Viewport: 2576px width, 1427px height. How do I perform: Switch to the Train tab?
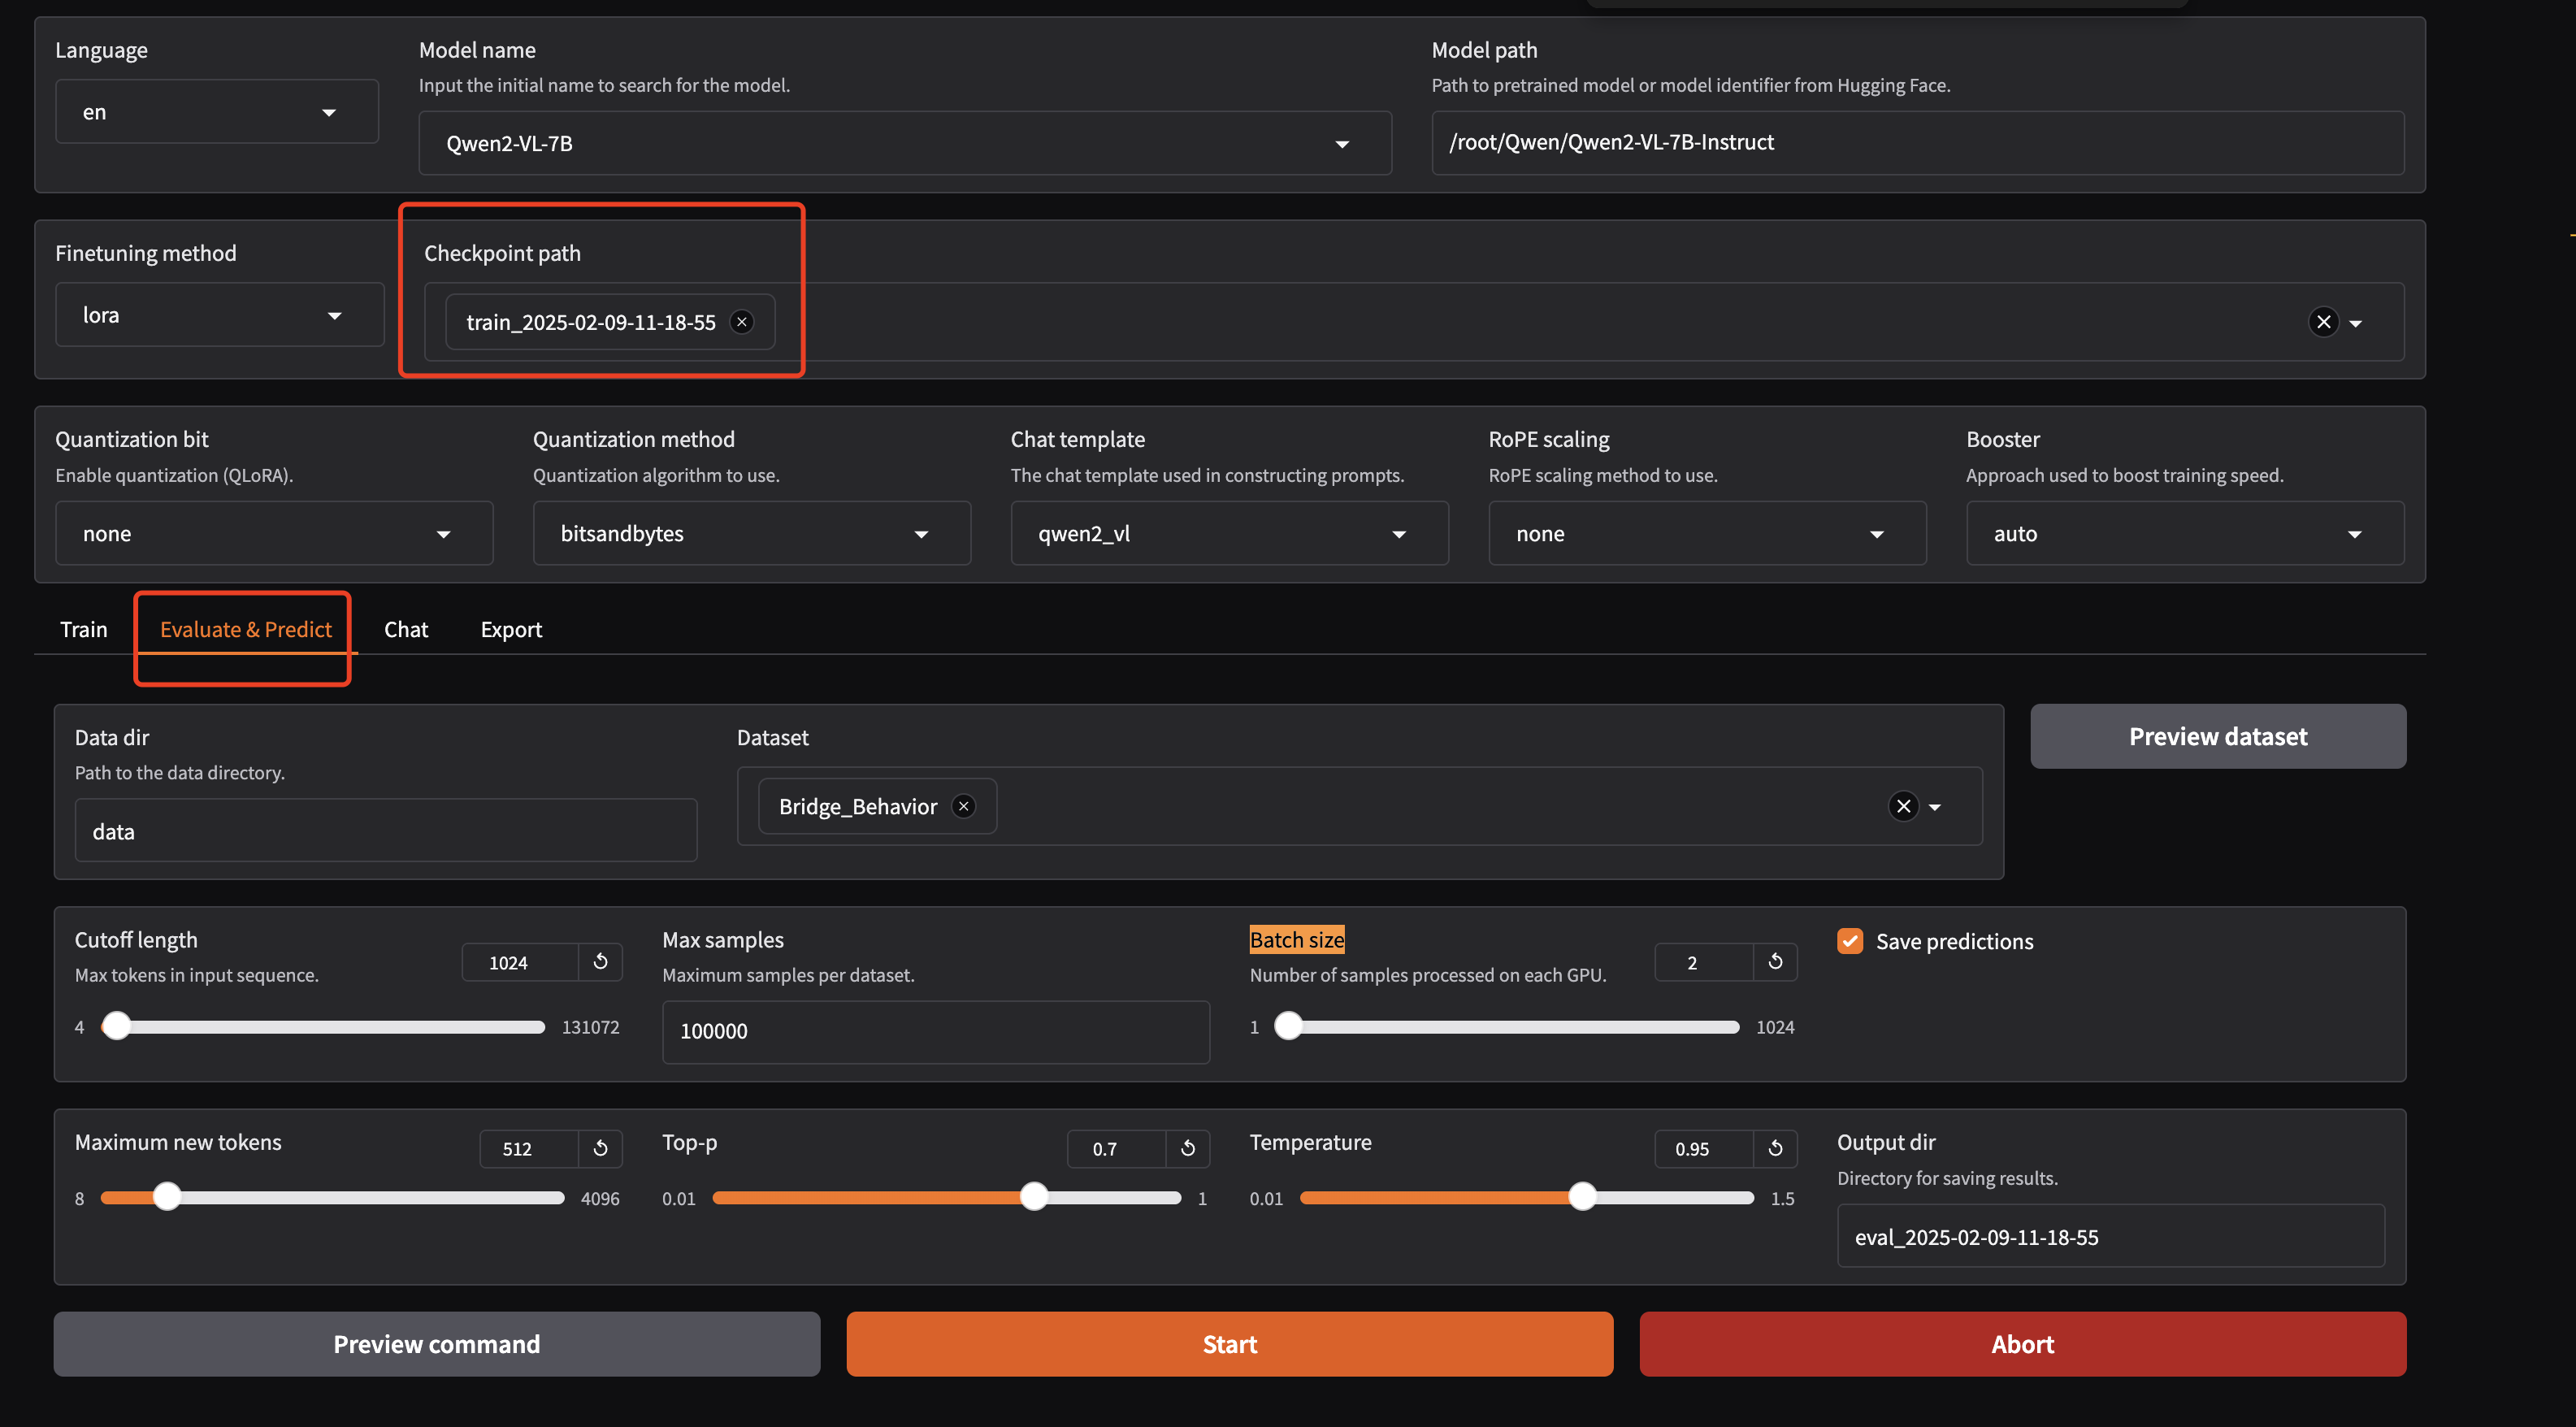[x=83, y=629]
